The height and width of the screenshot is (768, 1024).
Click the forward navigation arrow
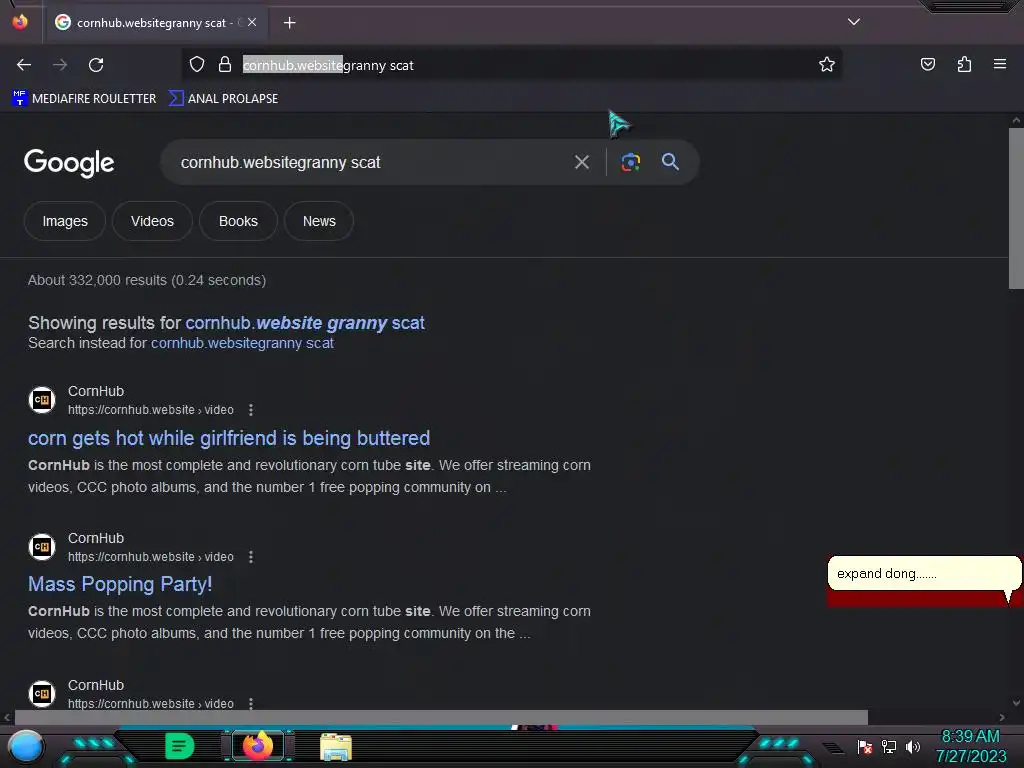(60, 65)
